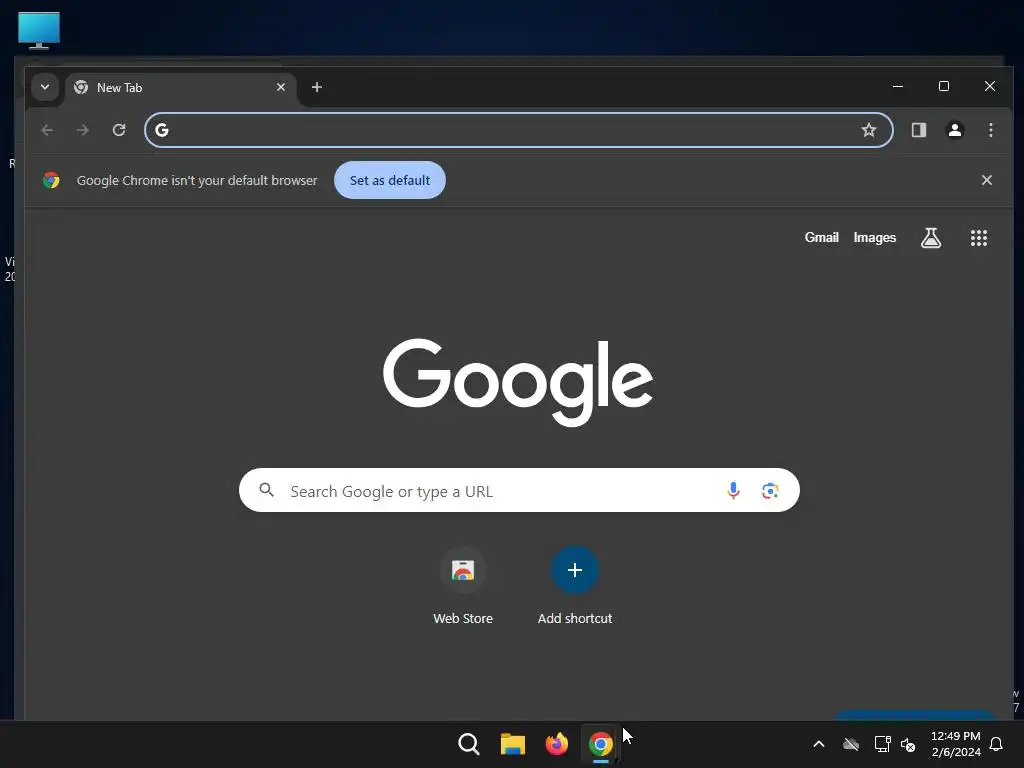
Task: Click magnifier icon in Google search box
Action: pyautogui.click(x=266, y=490)
